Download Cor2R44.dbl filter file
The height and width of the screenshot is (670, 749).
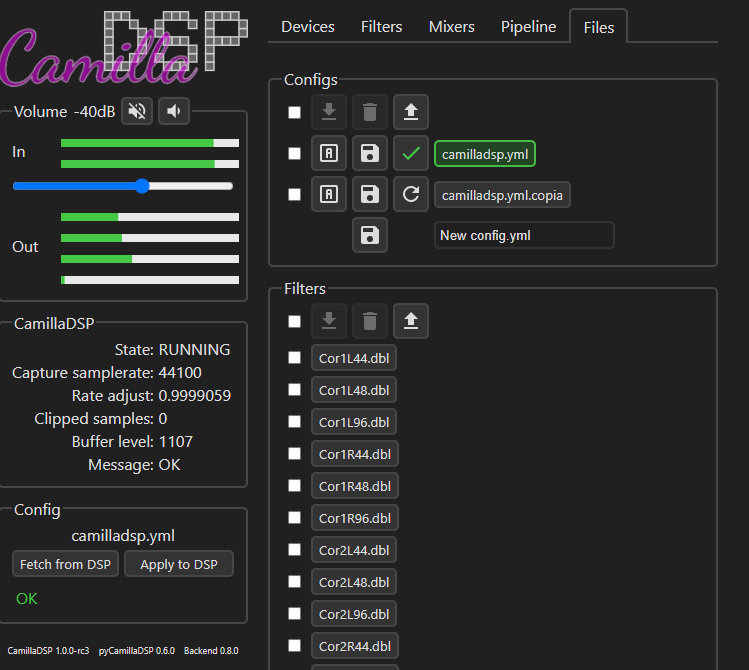355,646
